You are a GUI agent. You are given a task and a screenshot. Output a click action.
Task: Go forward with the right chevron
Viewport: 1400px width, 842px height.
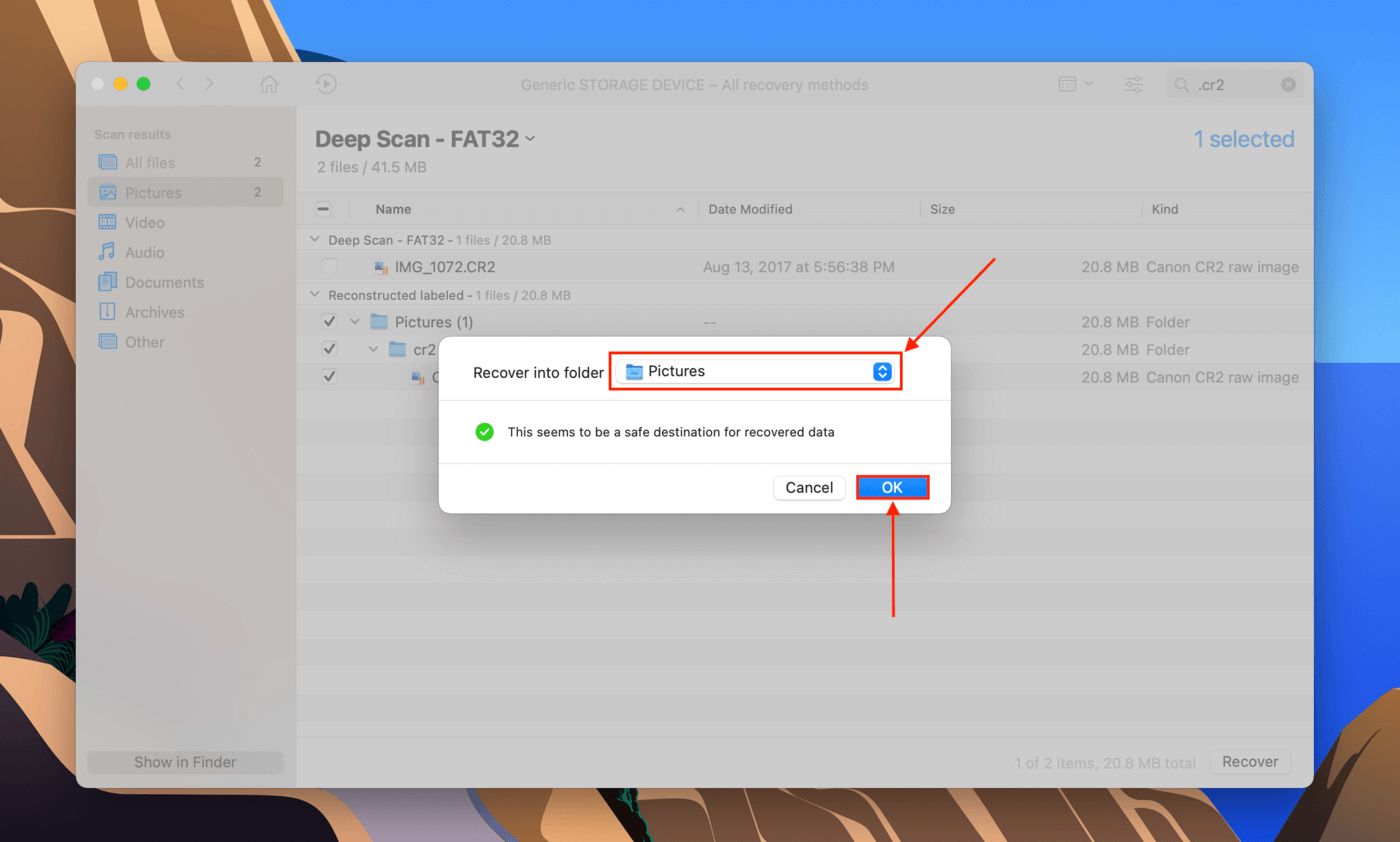(209, 84)
